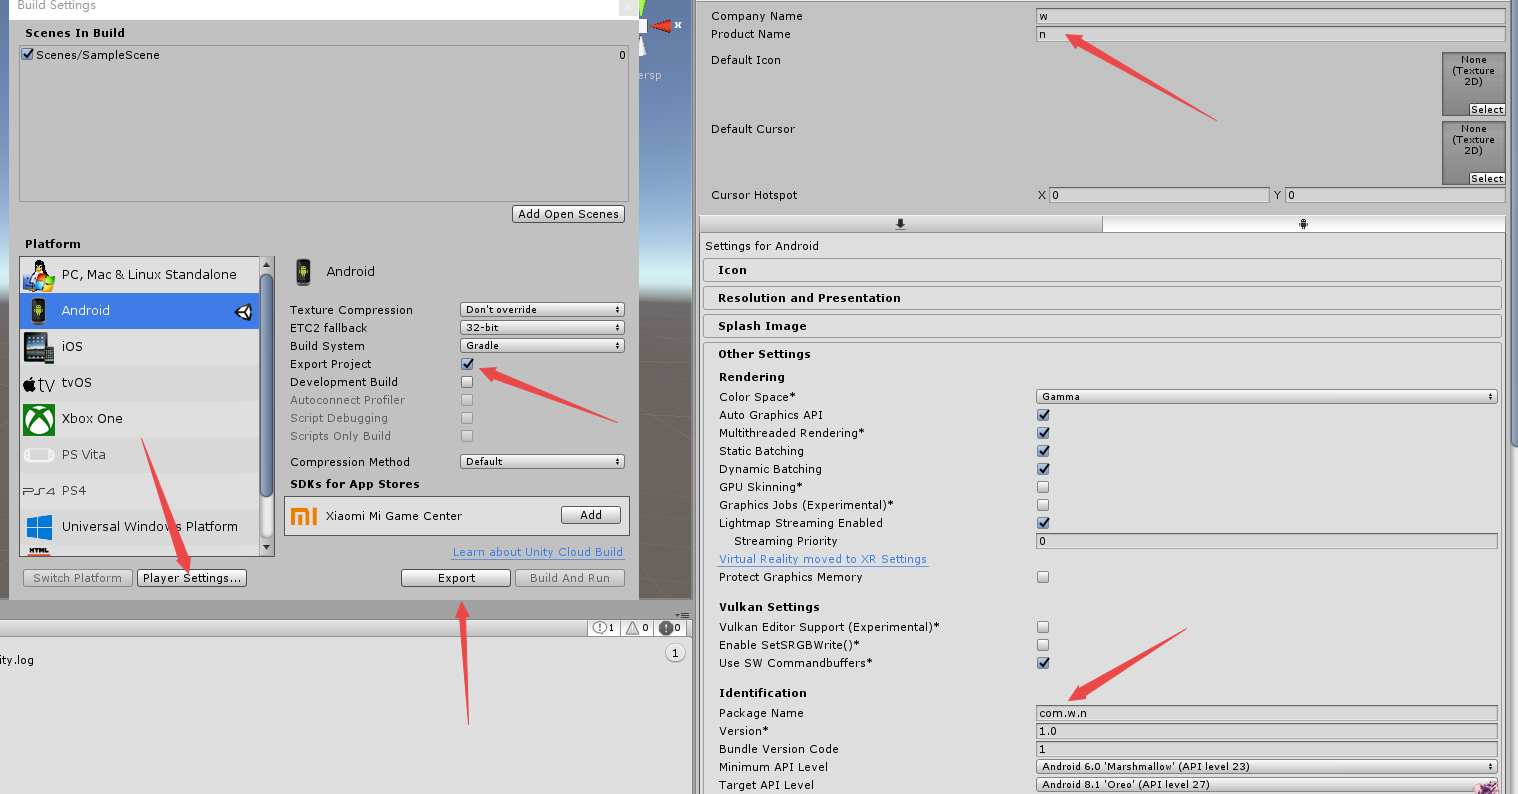Click the Xiaomi Mi logo icon
This screenshot has width=1518, height=794.
[304, 516]
